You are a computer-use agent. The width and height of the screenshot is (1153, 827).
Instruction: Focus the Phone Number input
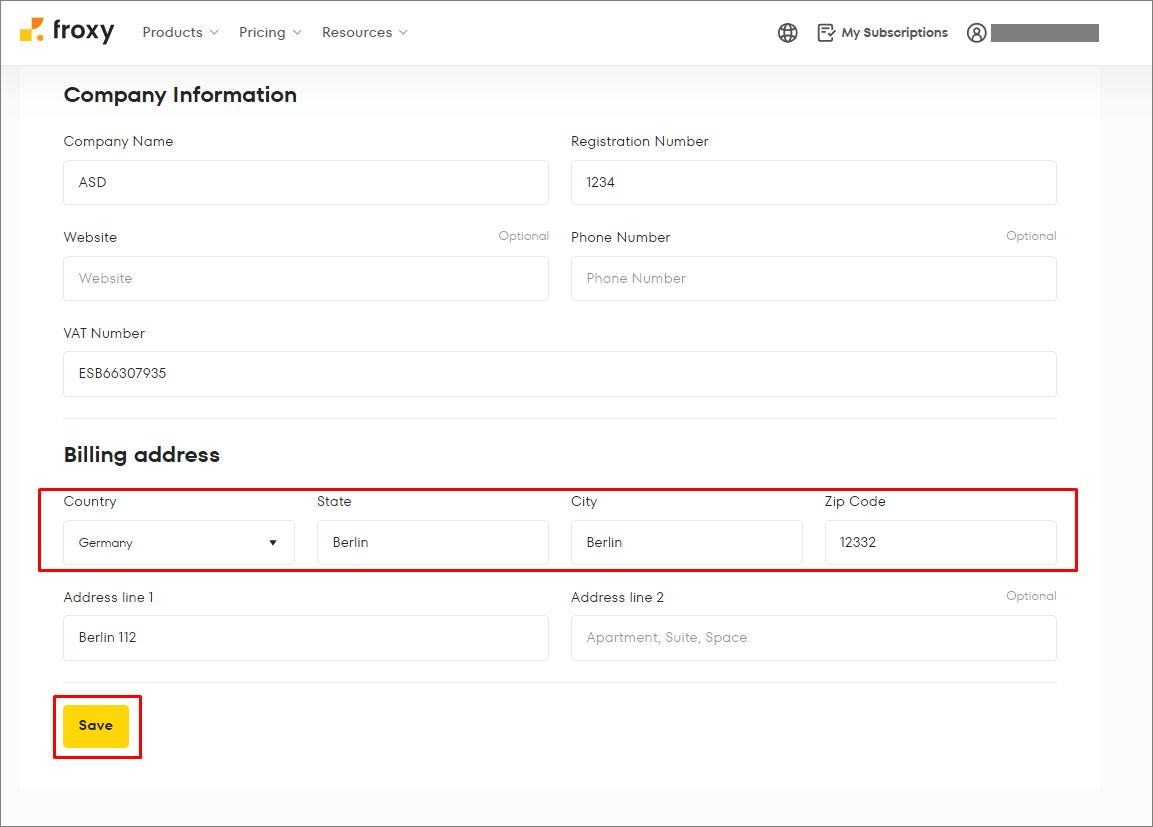(x=813, y=278)
